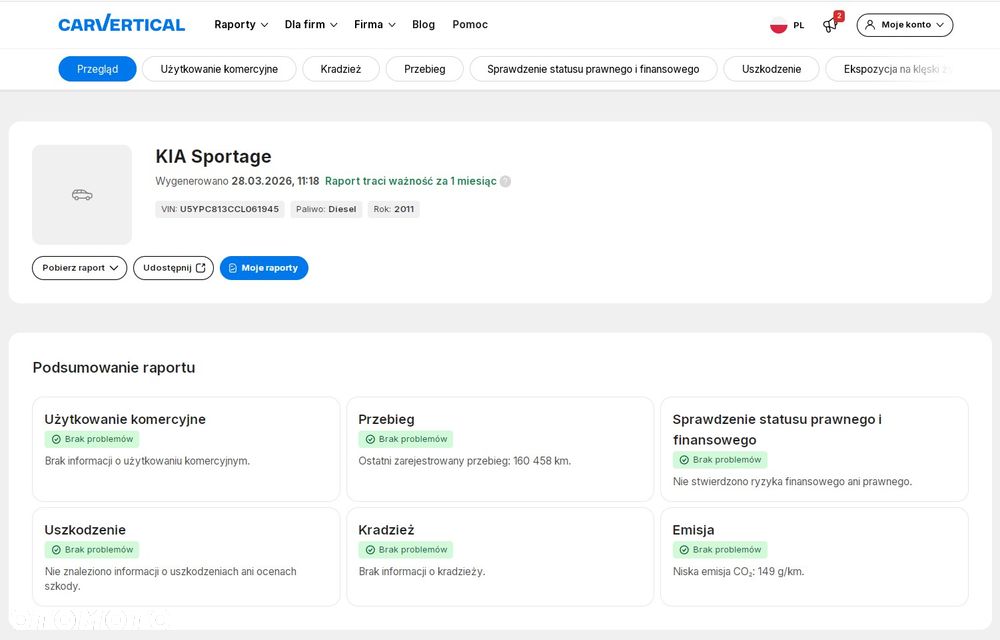Click the VIN U5YPC813CCL061945 tag

click(220, 209)
